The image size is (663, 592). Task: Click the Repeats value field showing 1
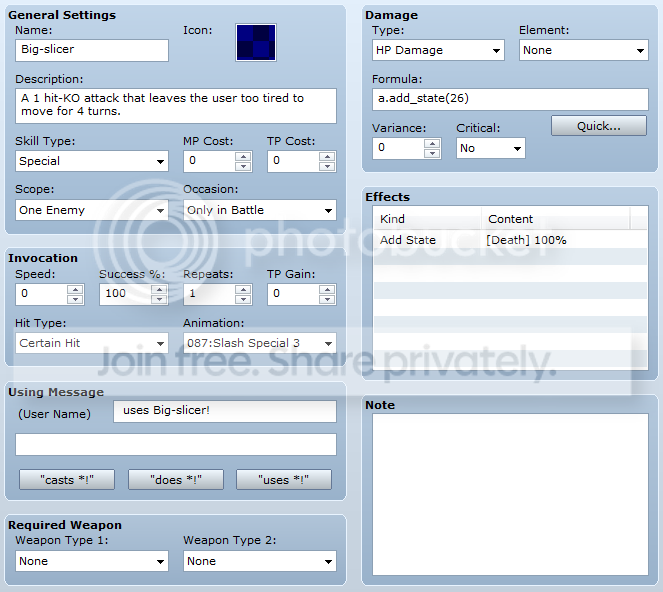[x=210, y=294]
